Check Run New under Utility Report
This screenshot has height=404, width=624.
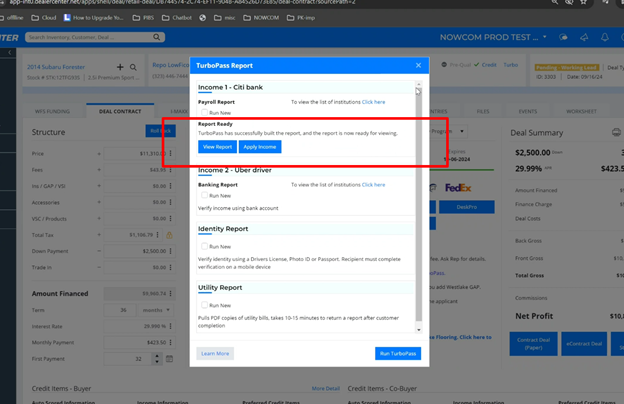(x=205, y=305)
